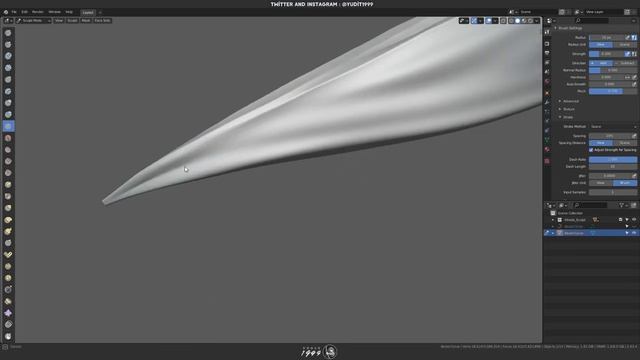Open the Active Tool properties tab
Image resolution: width=640 pixels, height=360 pixels.
547,32
